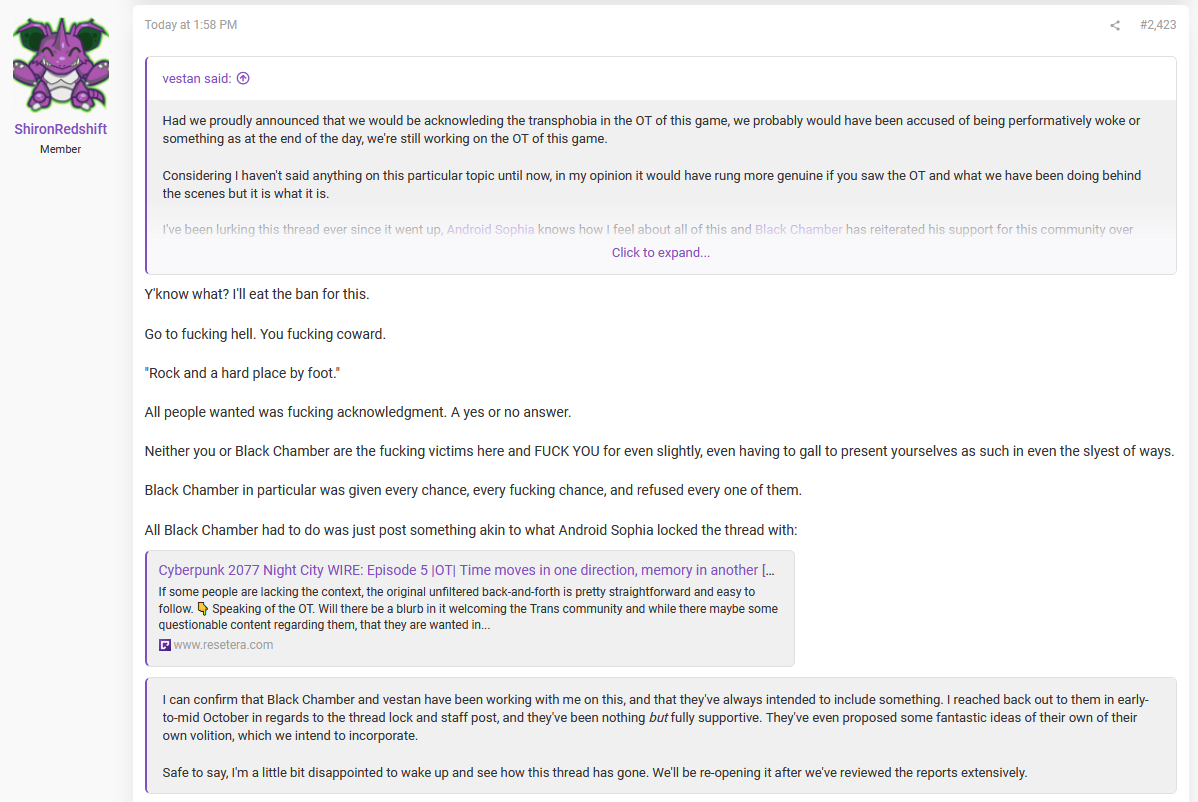Expand the quoted post via Click to expand
The width and height of the screenshot is (1198, 802).
660,252
